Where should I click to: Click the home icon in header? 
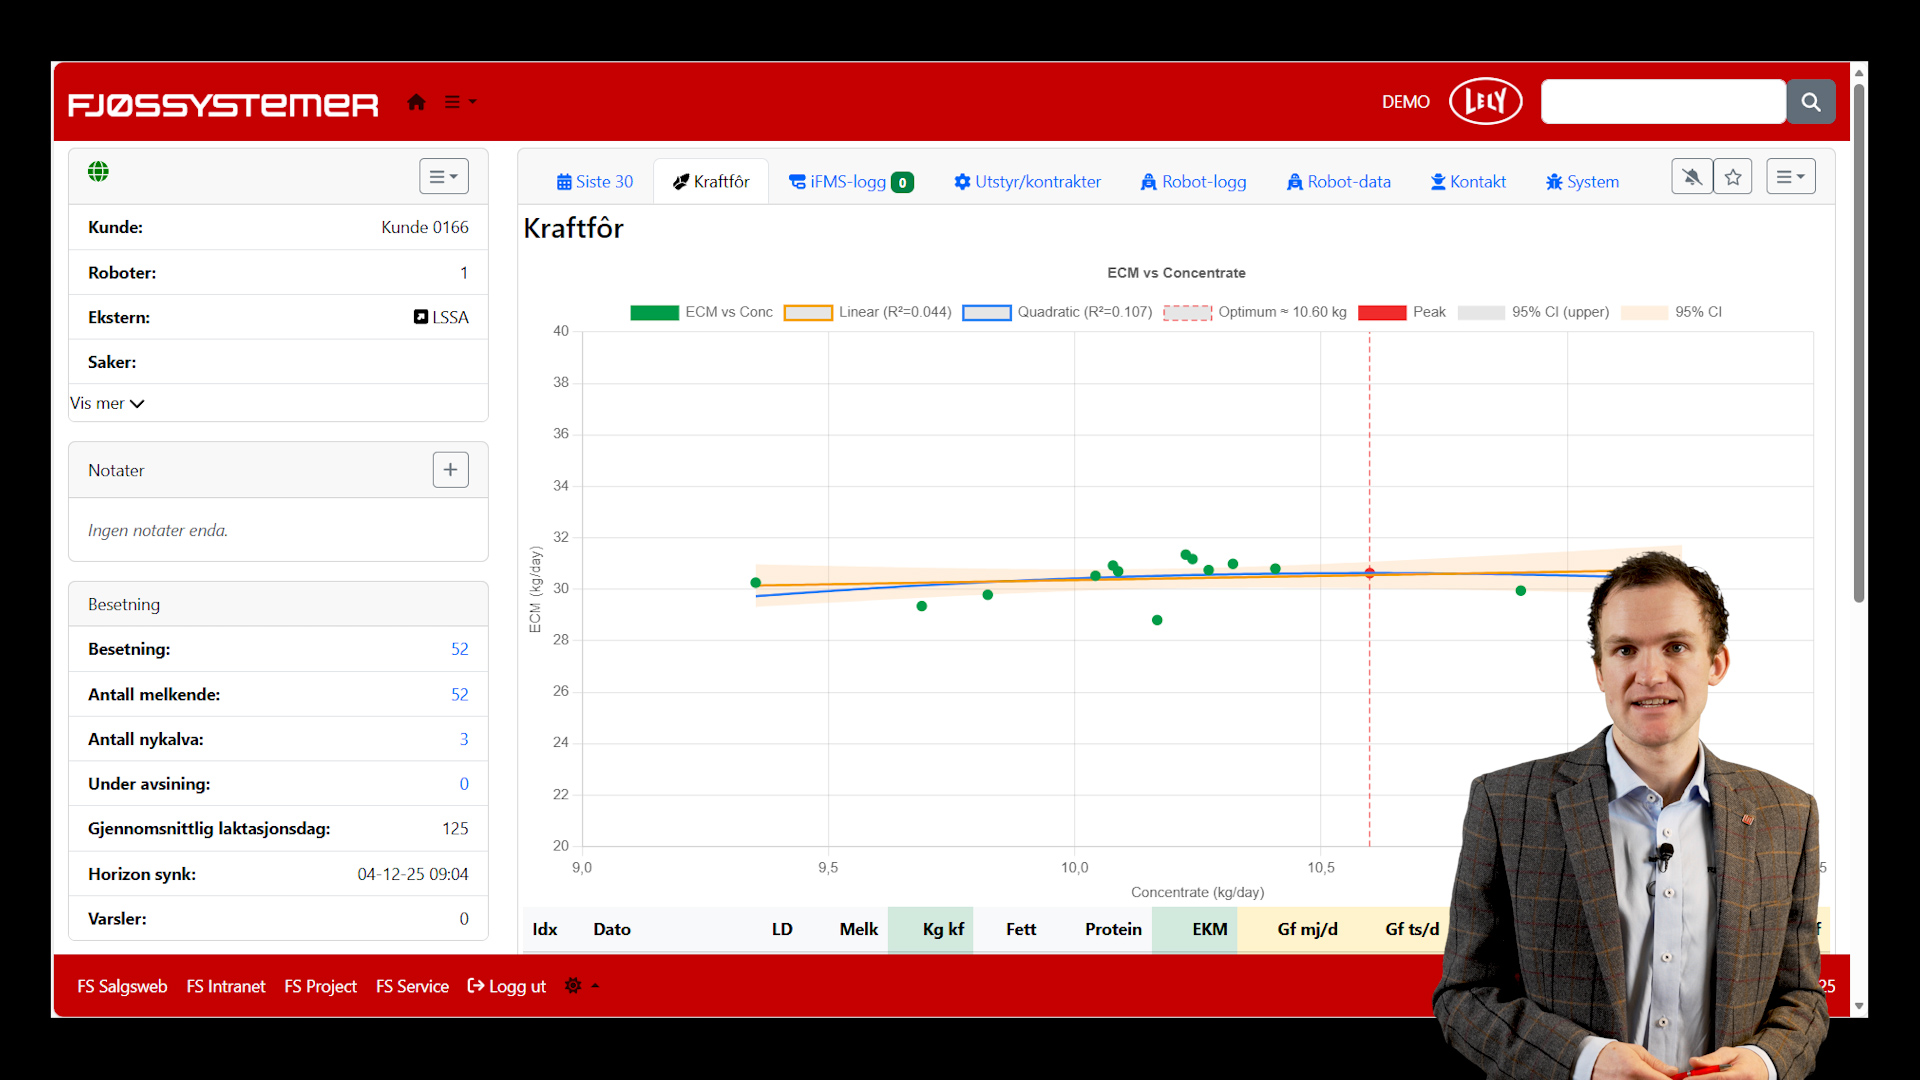coord(416,102)
